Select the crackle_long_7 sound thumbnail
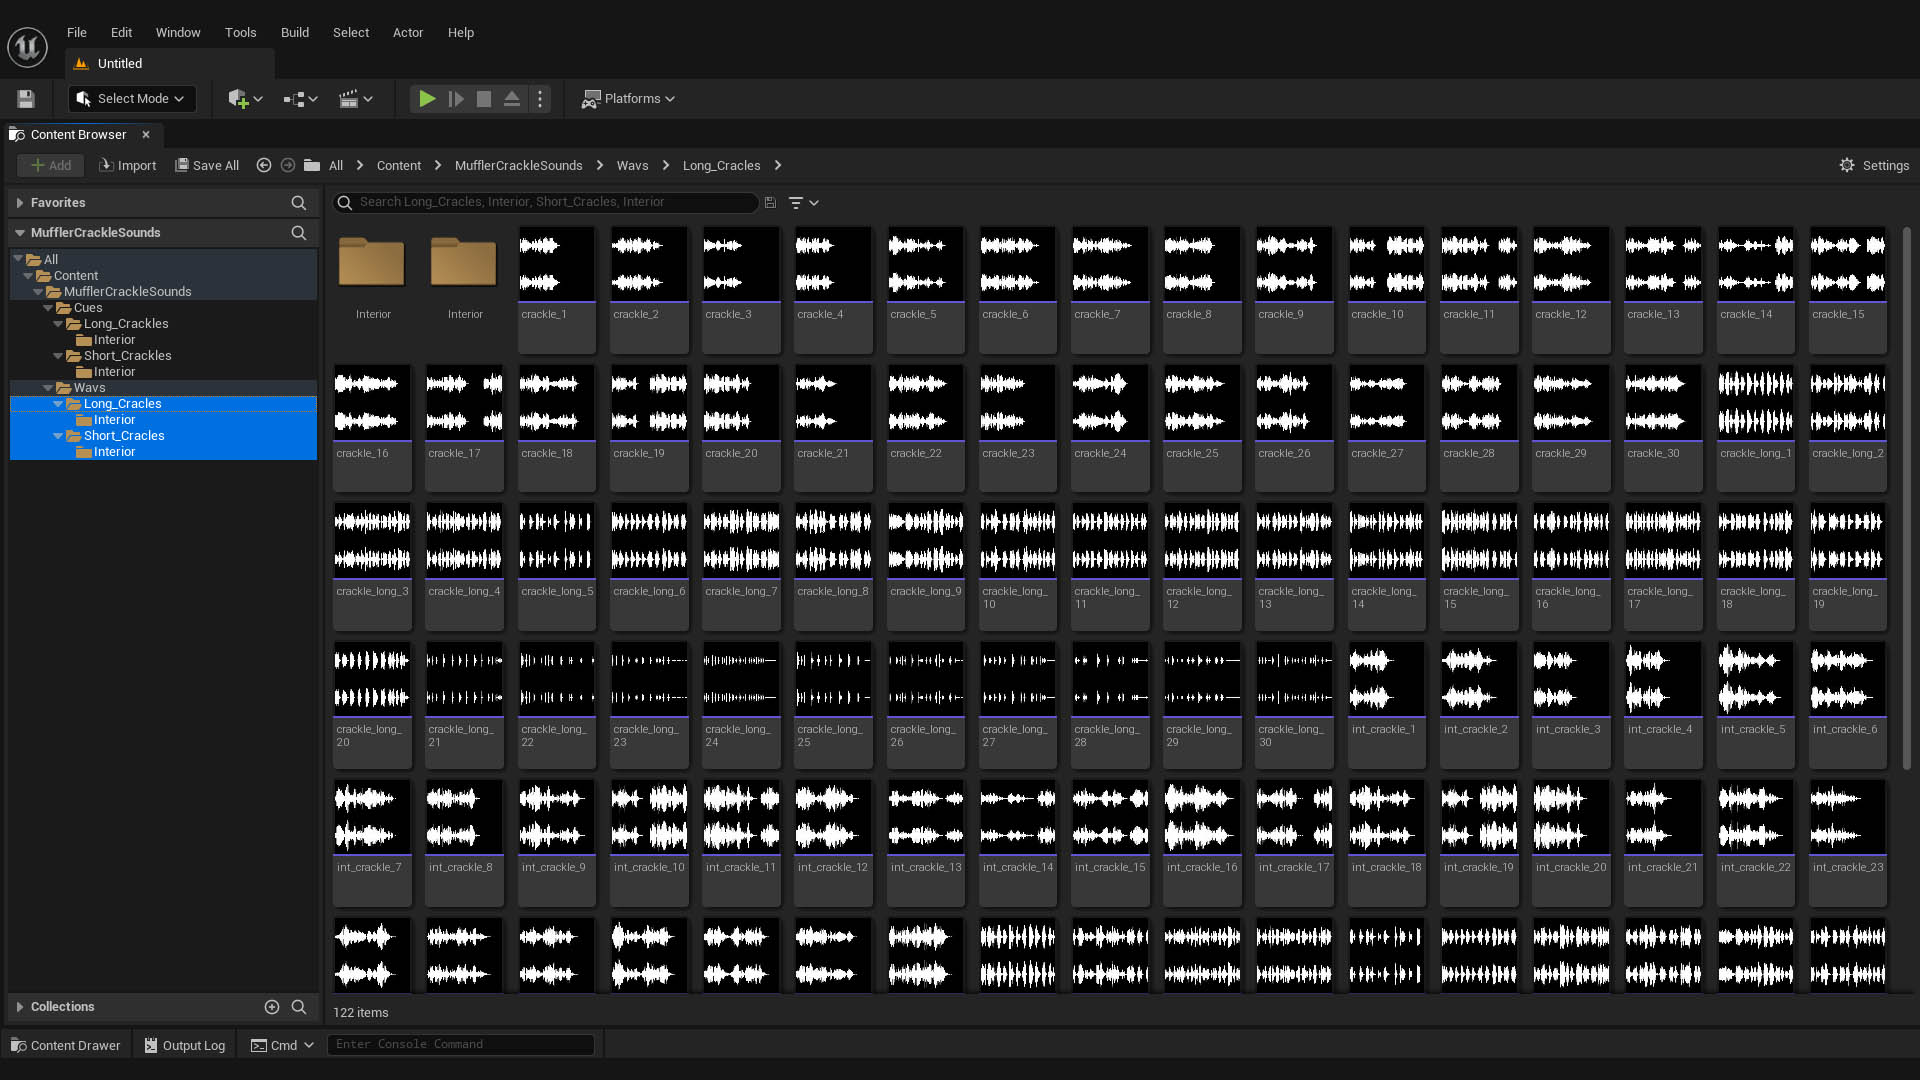 (x=741, y=541)
